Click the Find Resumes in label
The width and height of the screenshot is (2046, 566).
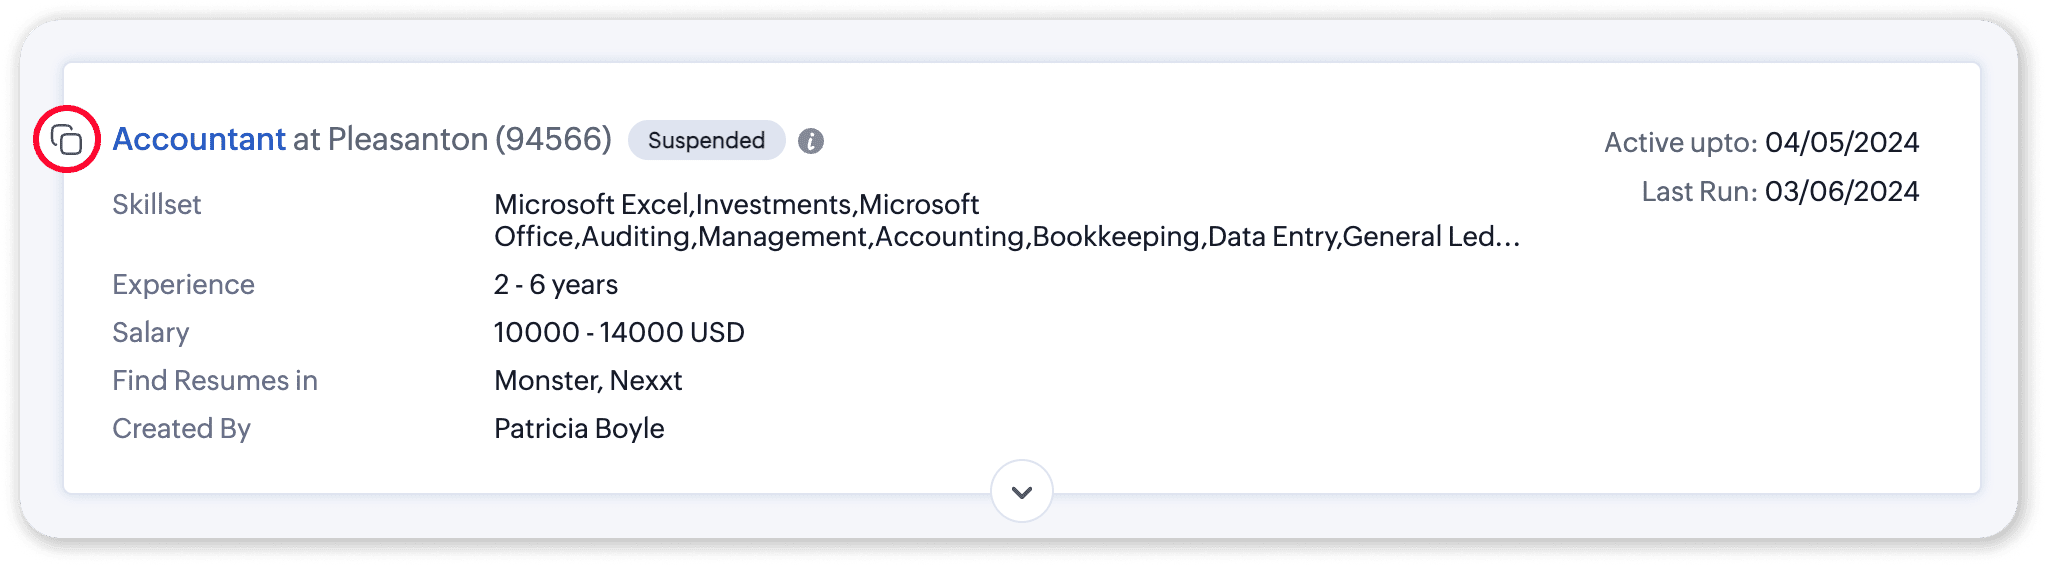click(x=215, y=380)
